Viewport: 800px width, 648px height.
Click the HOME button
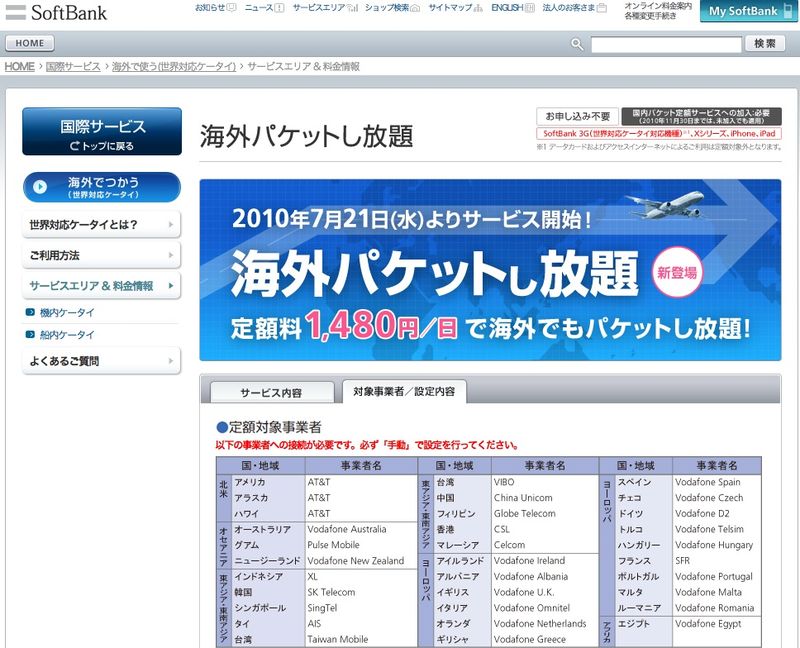coord(30,43)
